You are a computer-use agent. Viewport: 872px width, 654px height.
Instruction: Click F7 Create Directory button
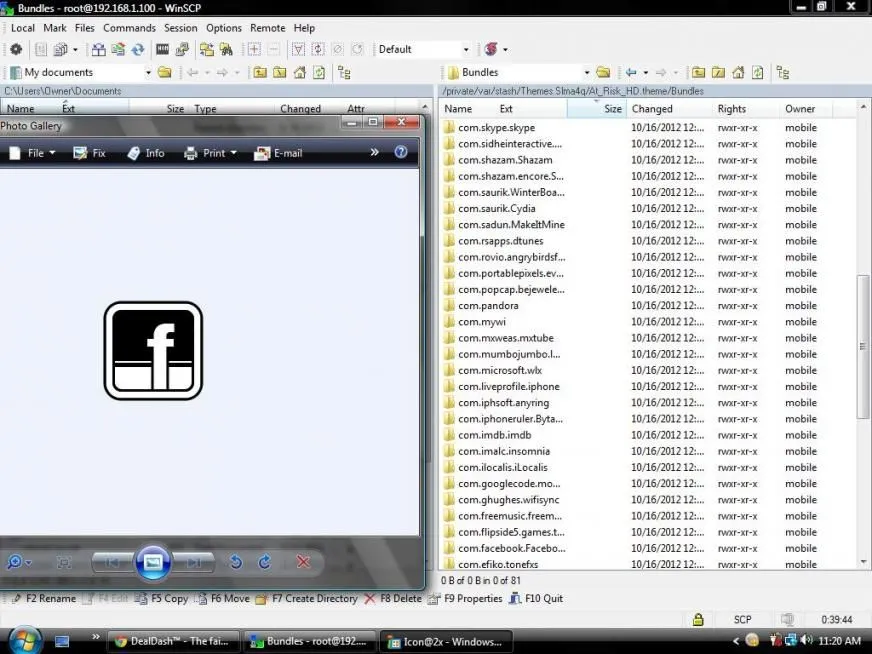(x=306, y=598)
